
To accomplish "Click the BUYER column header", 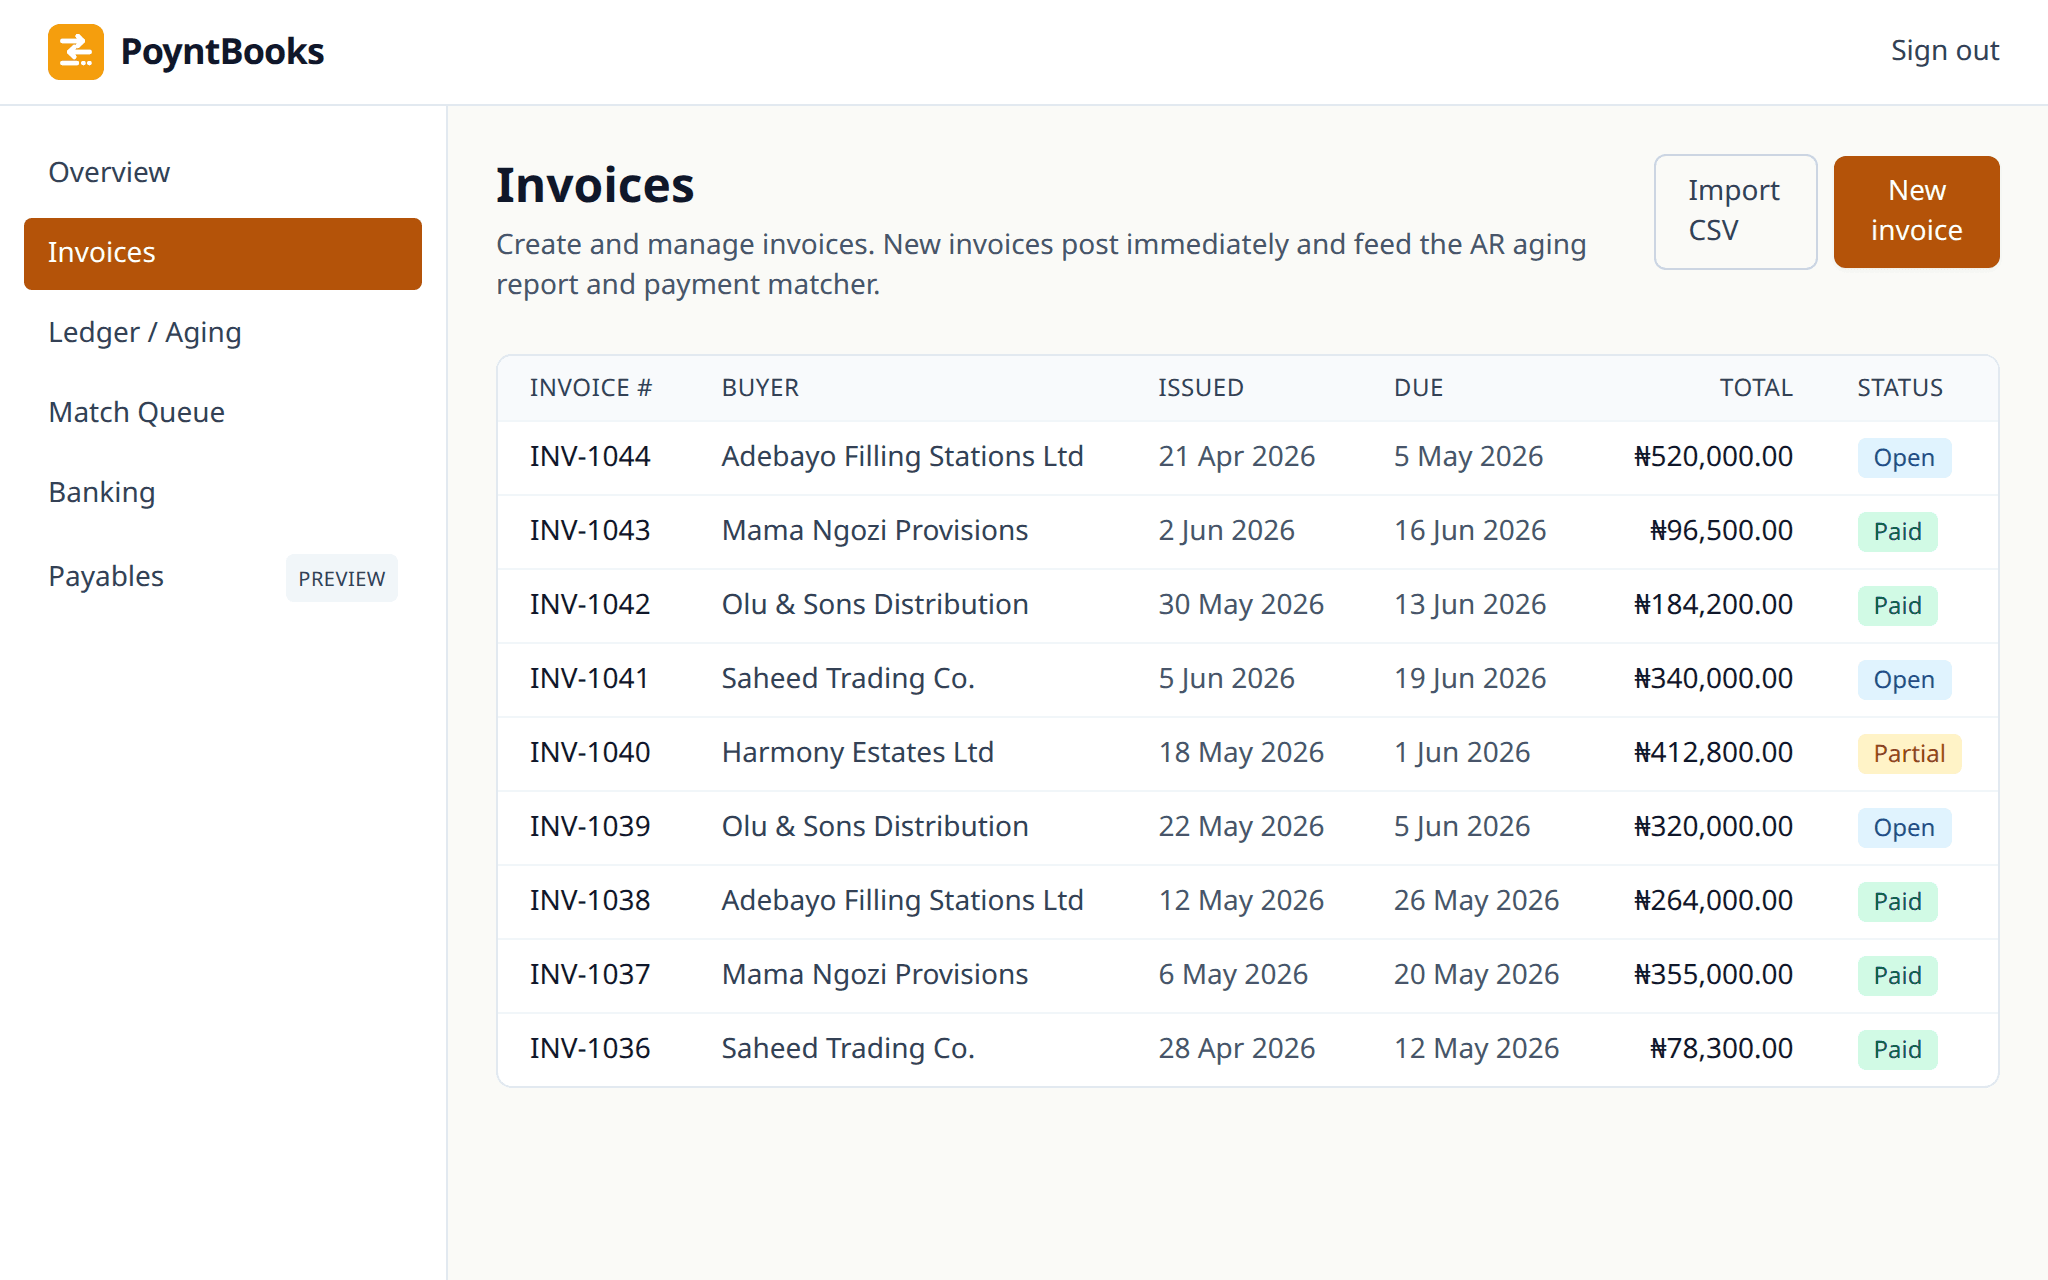I will 760,388.
